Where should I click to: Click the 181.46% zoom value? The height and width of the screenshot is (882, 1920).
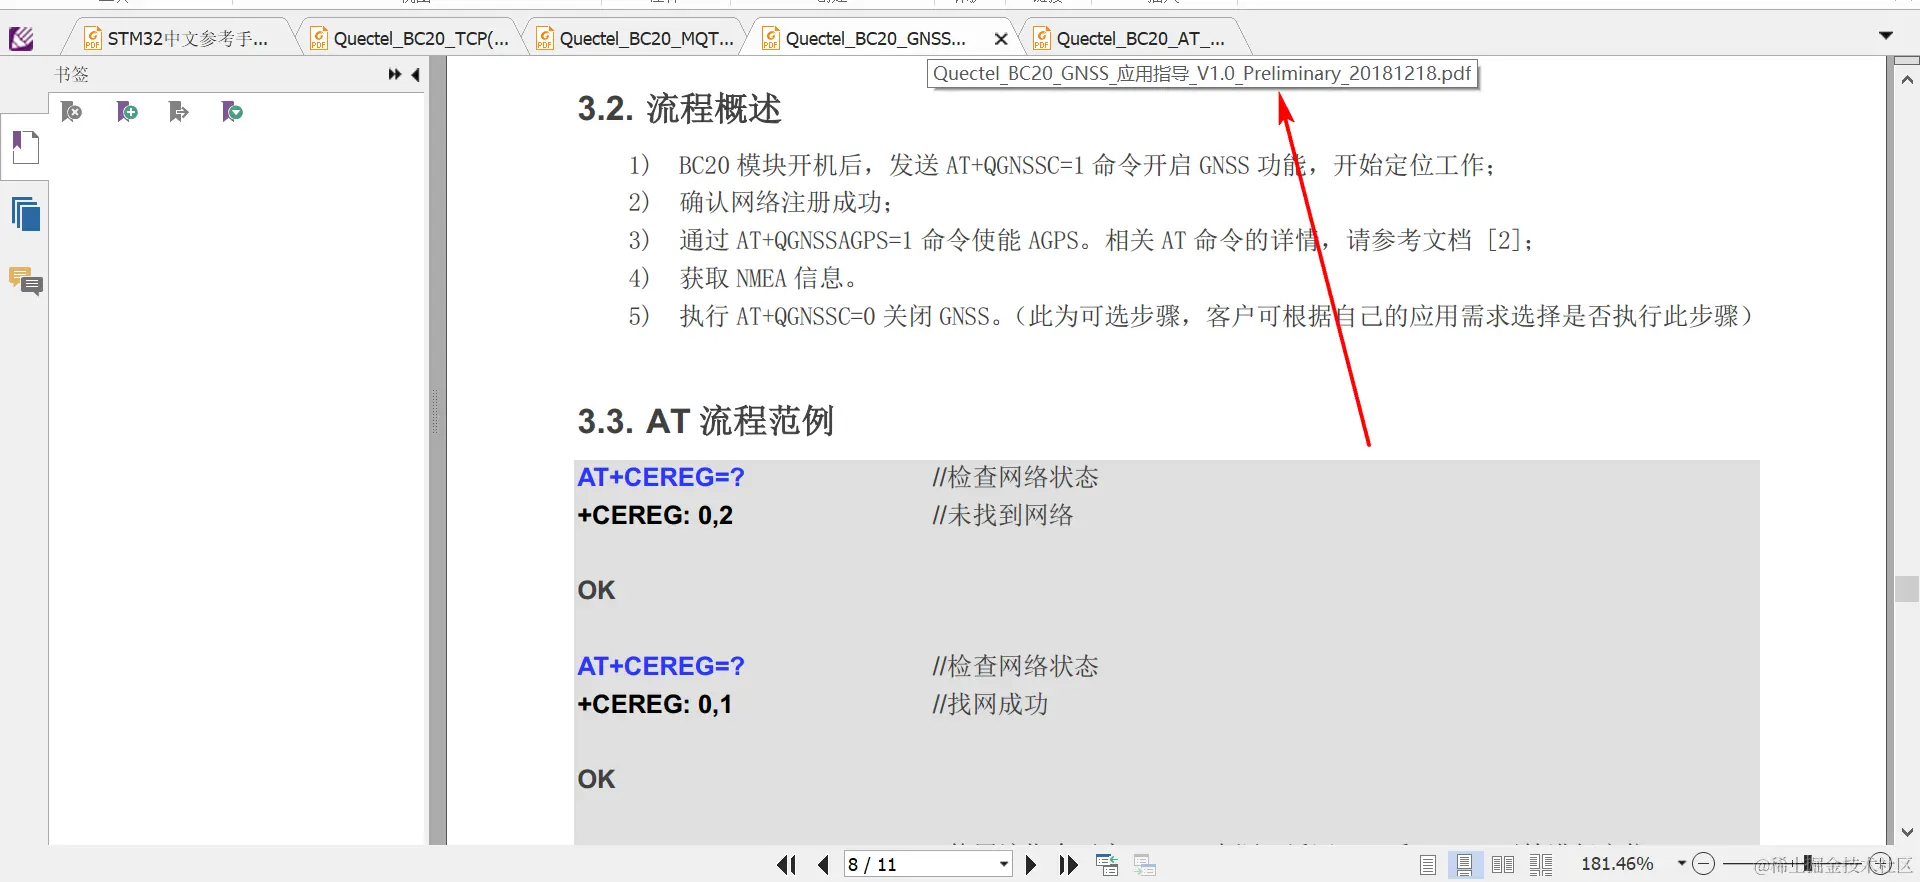tap(1617, 864)
